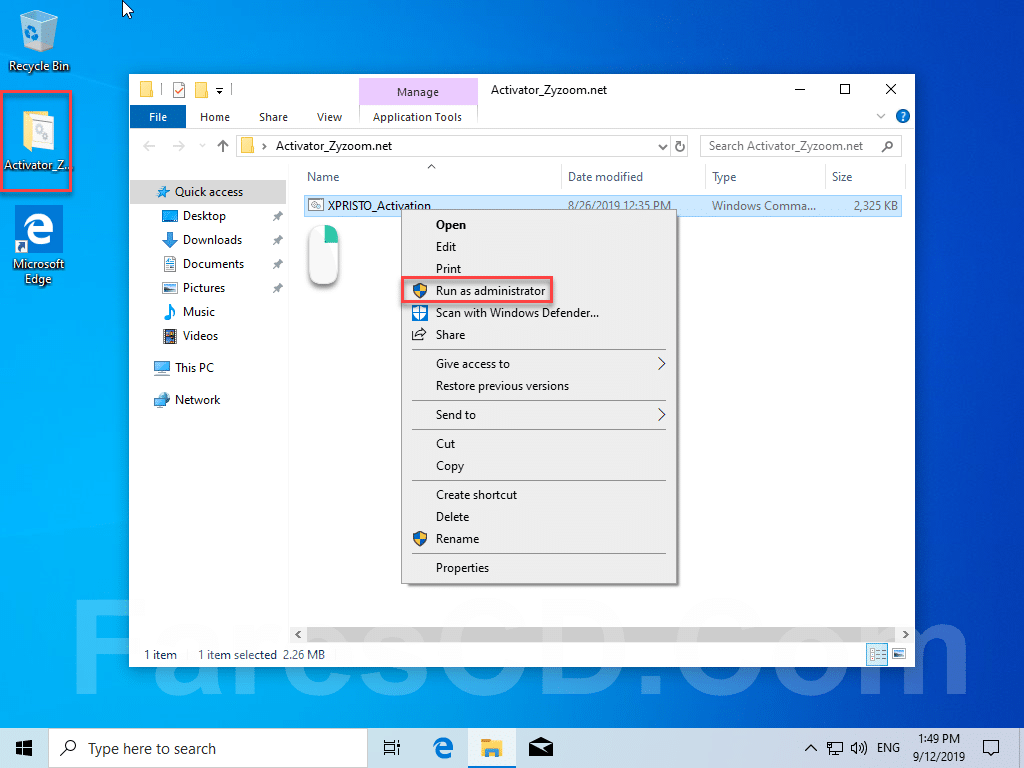The width and height of the screenshot is (1024, 768).
Task: Expand Send to submenu
Action: click(x=539, y=415)
